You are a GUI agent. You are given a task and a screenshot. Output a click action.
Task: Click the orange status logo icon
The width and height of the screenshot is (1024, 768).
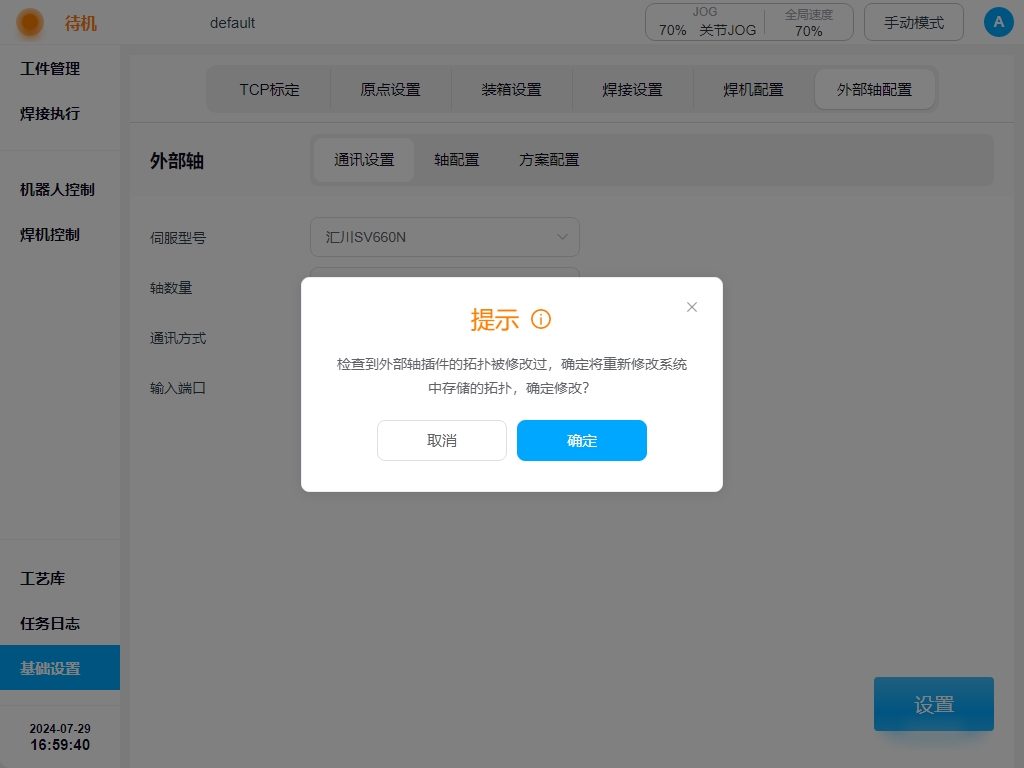tap(30, 22)
